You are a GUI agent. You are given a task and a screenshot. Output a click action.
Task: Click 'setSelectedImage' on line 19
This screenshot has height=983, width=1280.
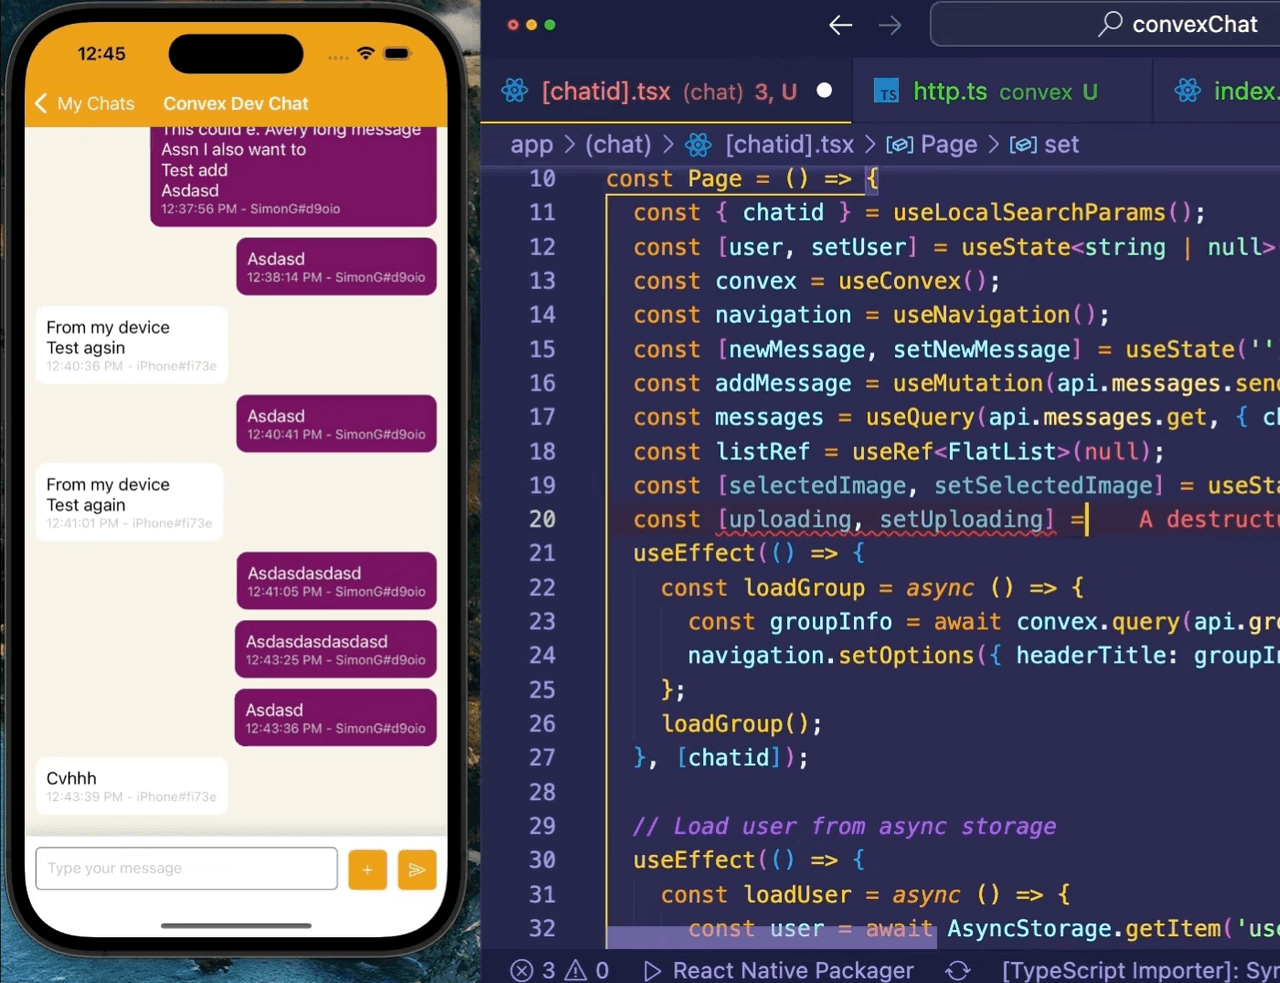click(x=1042, y=485)
